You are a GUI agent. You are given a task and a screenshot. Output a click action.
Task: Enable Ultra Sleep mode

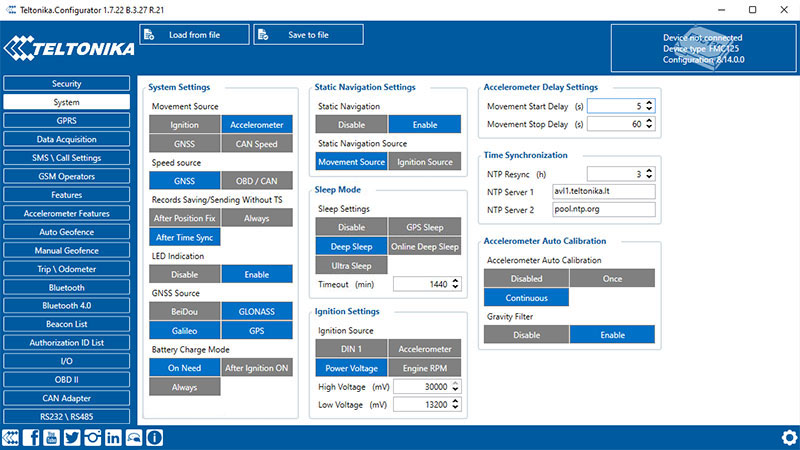(x=345, y=266)
